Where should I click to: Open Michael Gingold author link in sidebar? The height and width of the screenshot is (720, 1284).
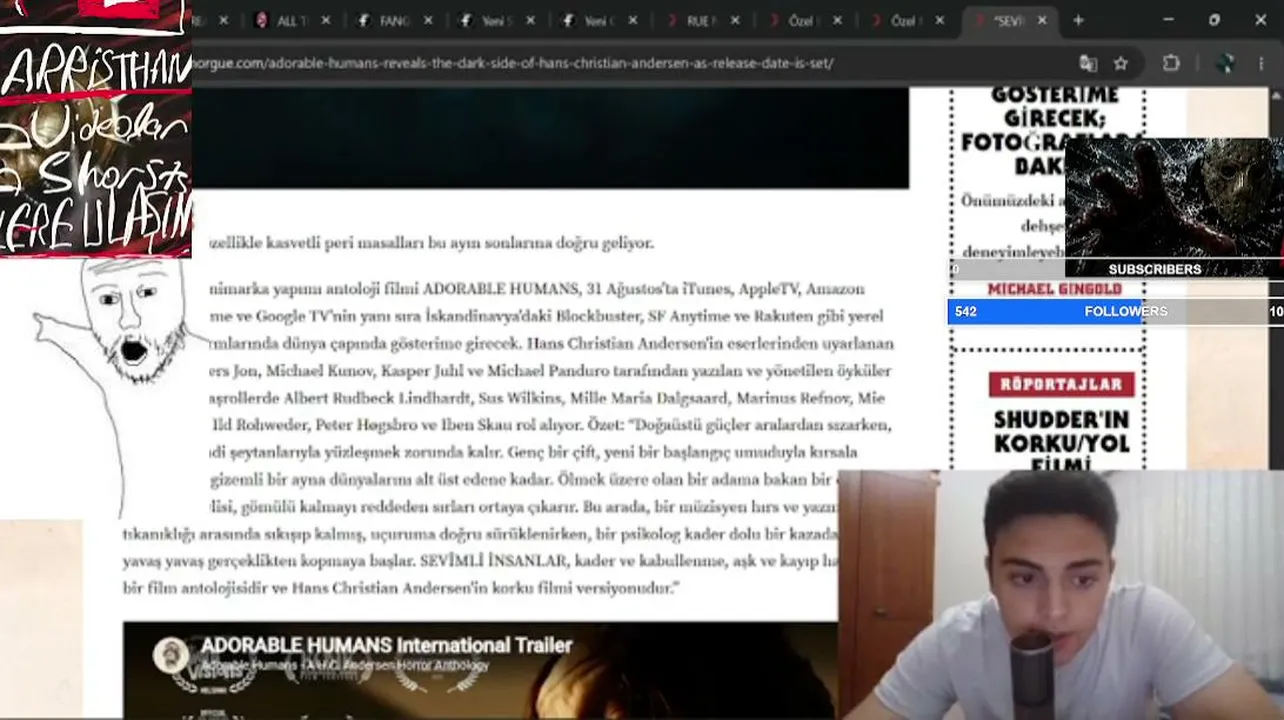coord(1055,289)
